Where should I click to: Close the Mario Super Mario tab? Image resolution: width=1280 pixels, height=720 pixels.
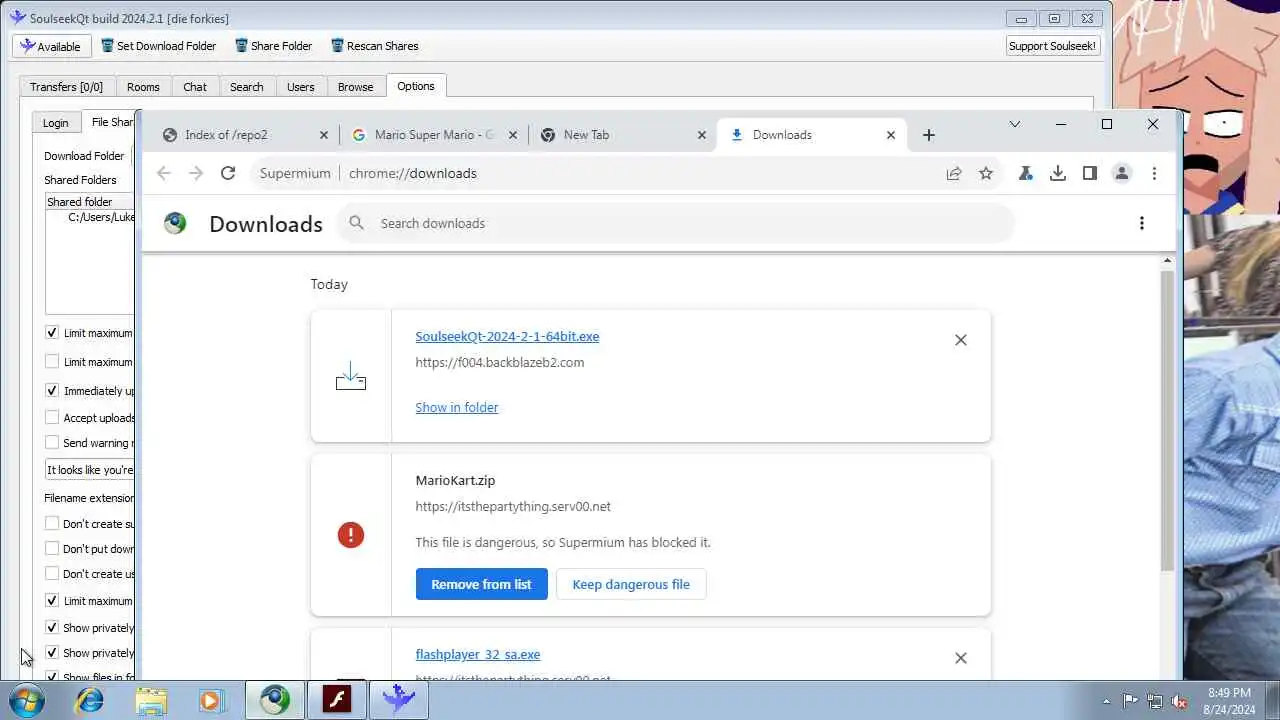coord(513,135)
